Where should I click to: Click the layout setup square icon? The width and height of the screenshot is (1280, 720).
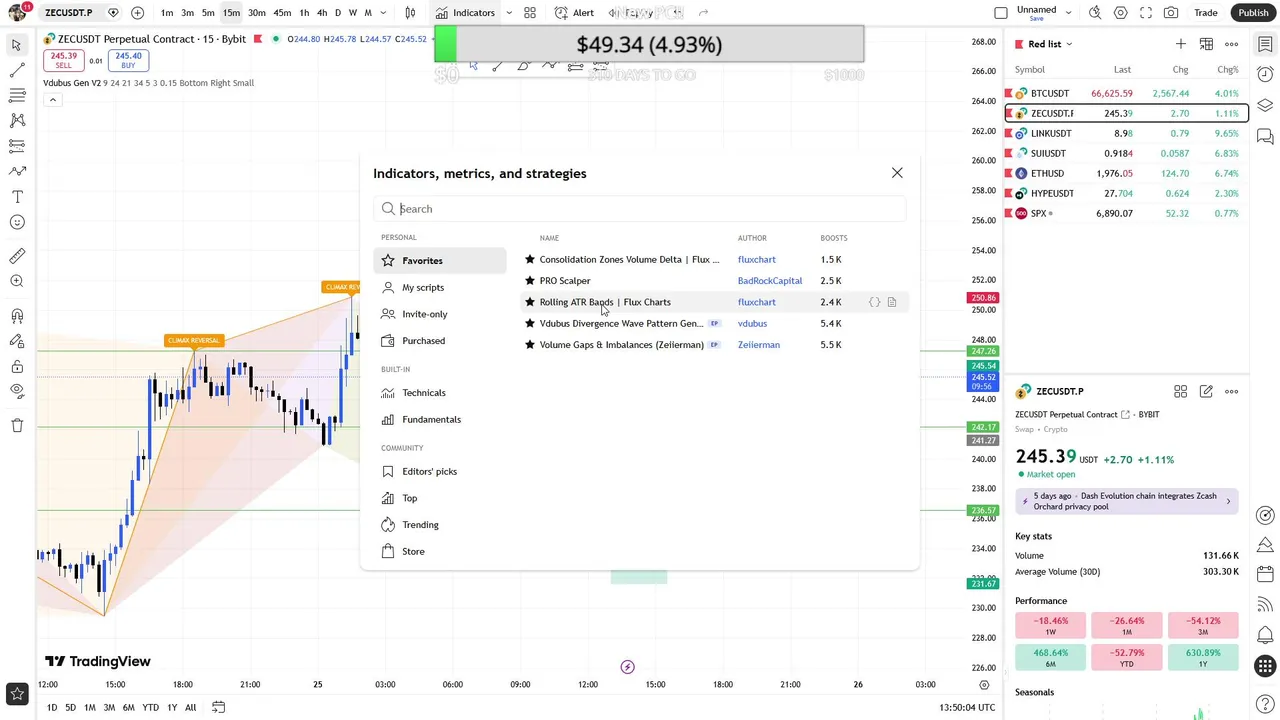(x=1001, y=13)
